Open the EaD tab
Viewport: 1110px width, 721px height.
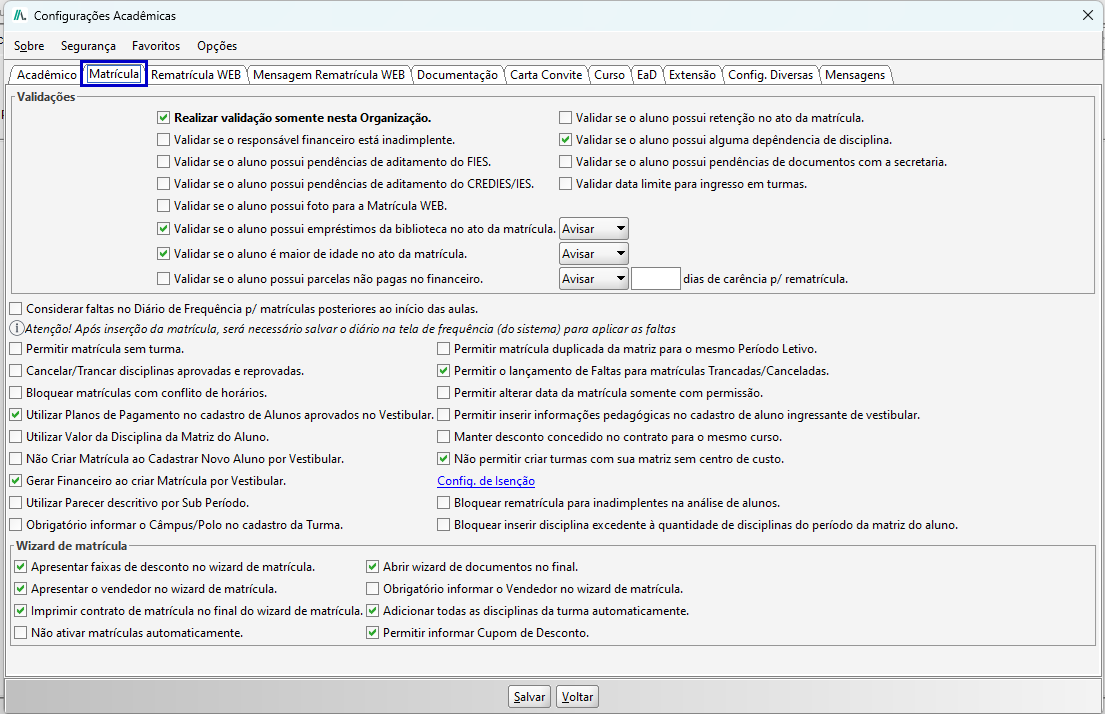pos(646,74)
